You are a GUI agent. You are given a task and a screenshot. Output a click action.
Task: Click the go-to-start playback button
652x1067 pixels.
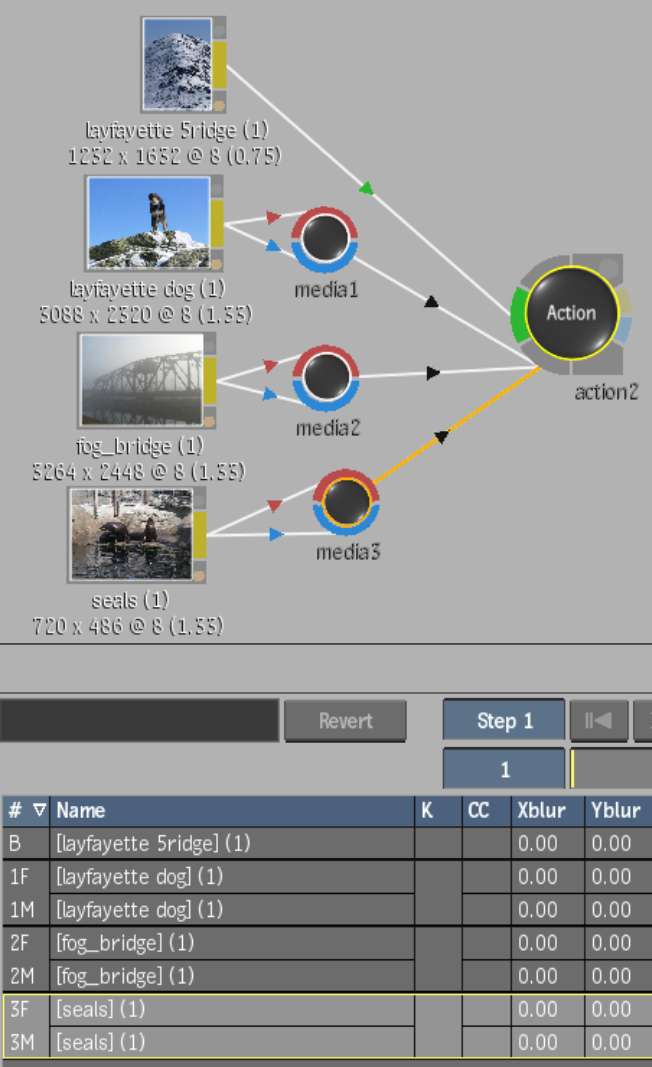[x=597, y=720]
